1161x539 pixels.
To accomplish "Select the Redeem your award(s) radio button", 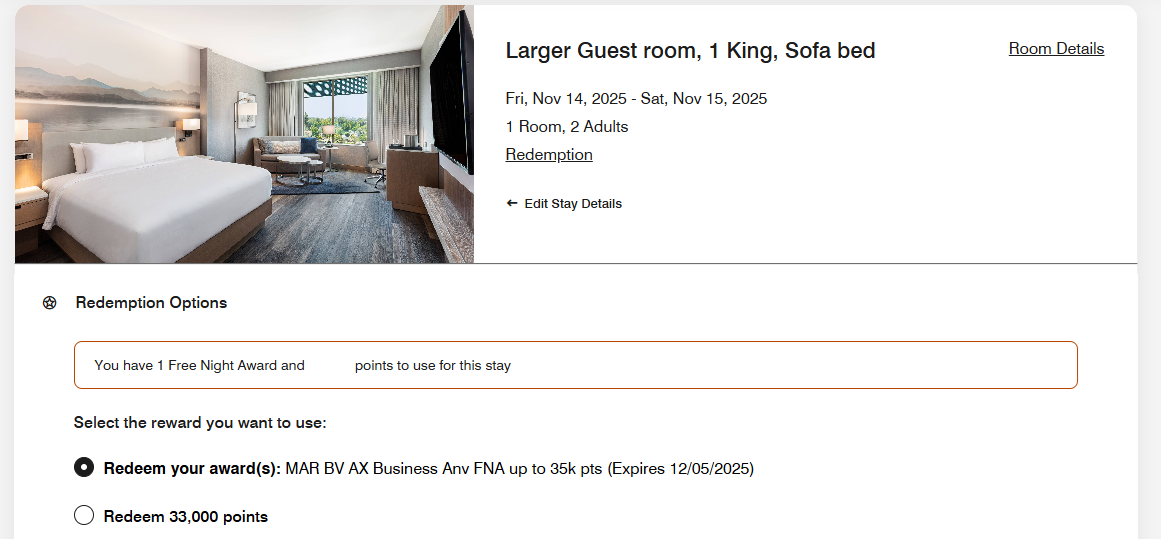I will tap(84, 467).
